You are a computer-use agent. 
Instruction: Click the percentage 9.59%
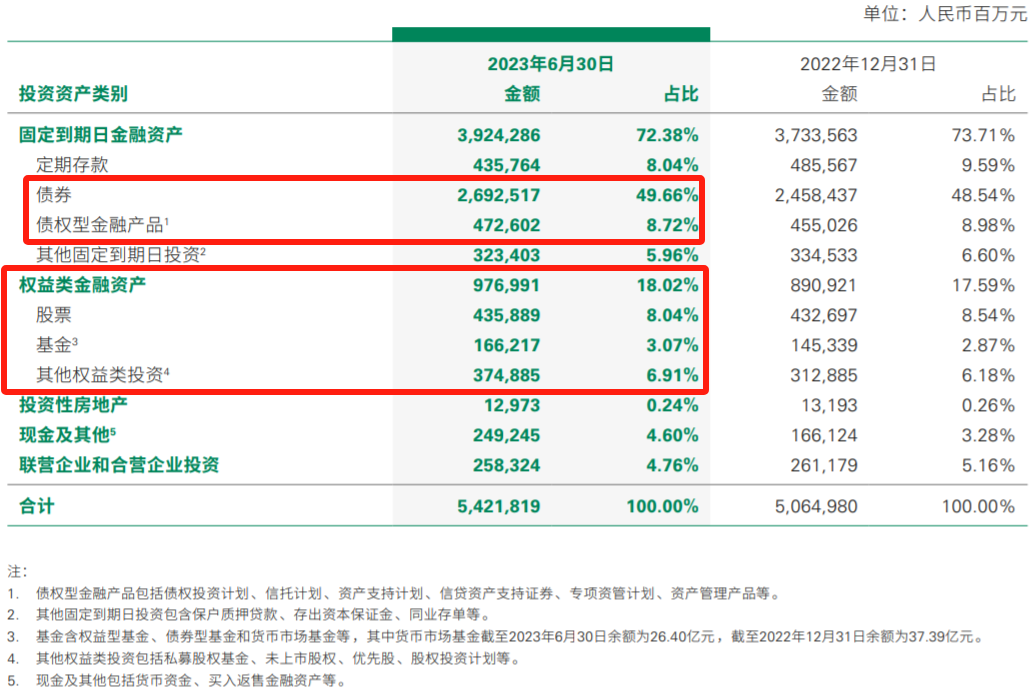[x=988, y=166]
